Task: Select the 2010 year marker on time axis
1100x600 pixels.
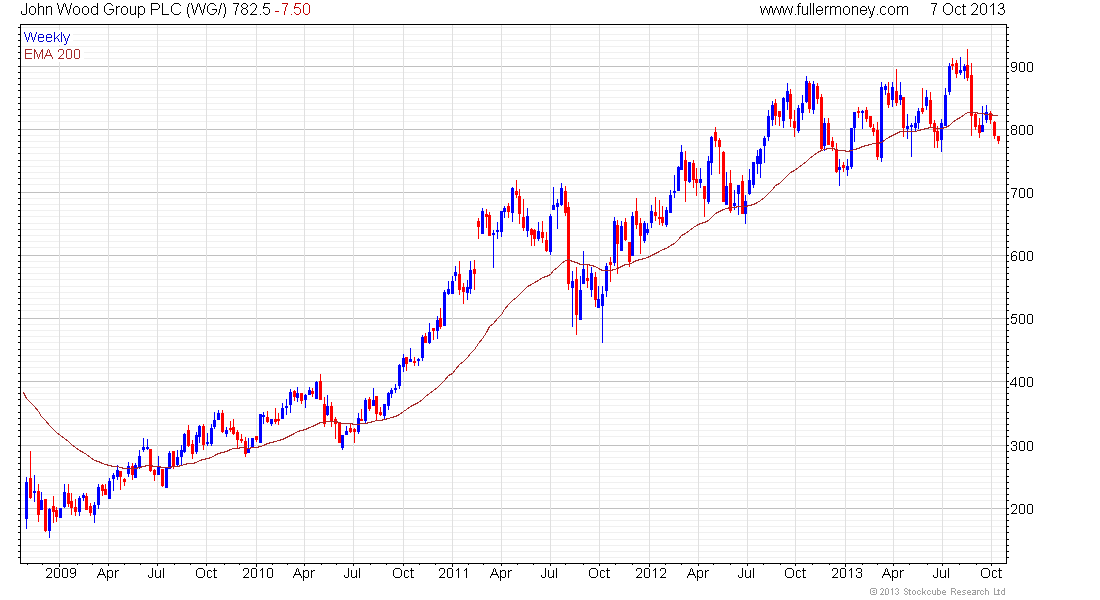Action: point(257,574)
